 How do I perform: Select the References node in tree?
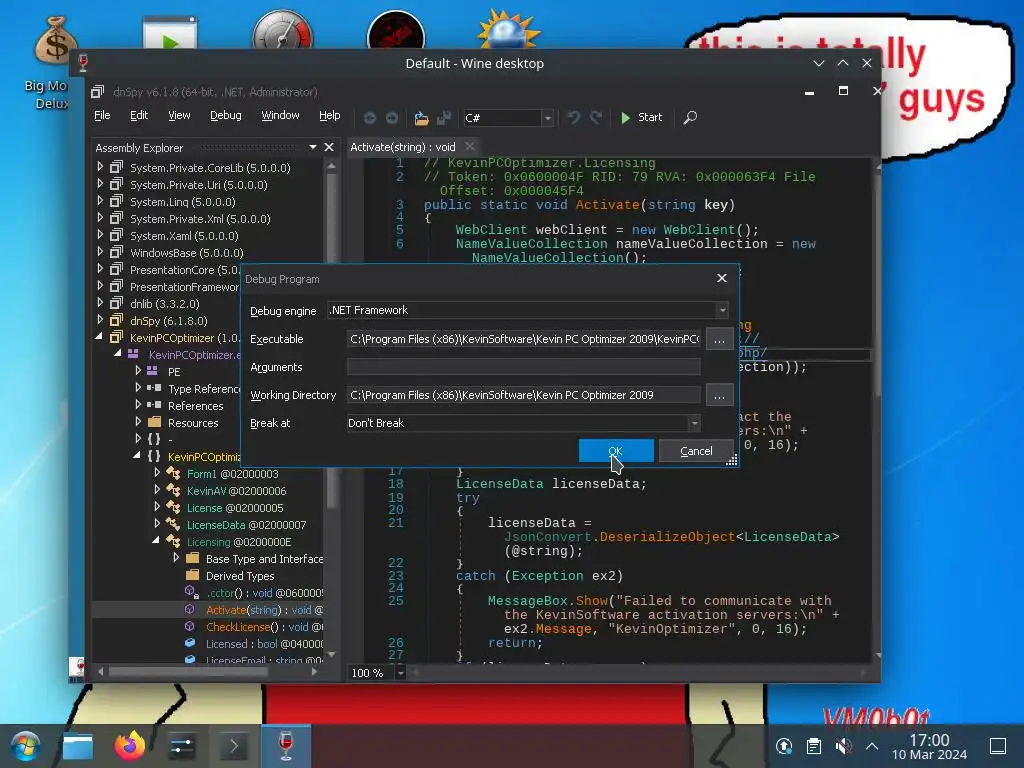pyautogui.click(x=195, y=406)
